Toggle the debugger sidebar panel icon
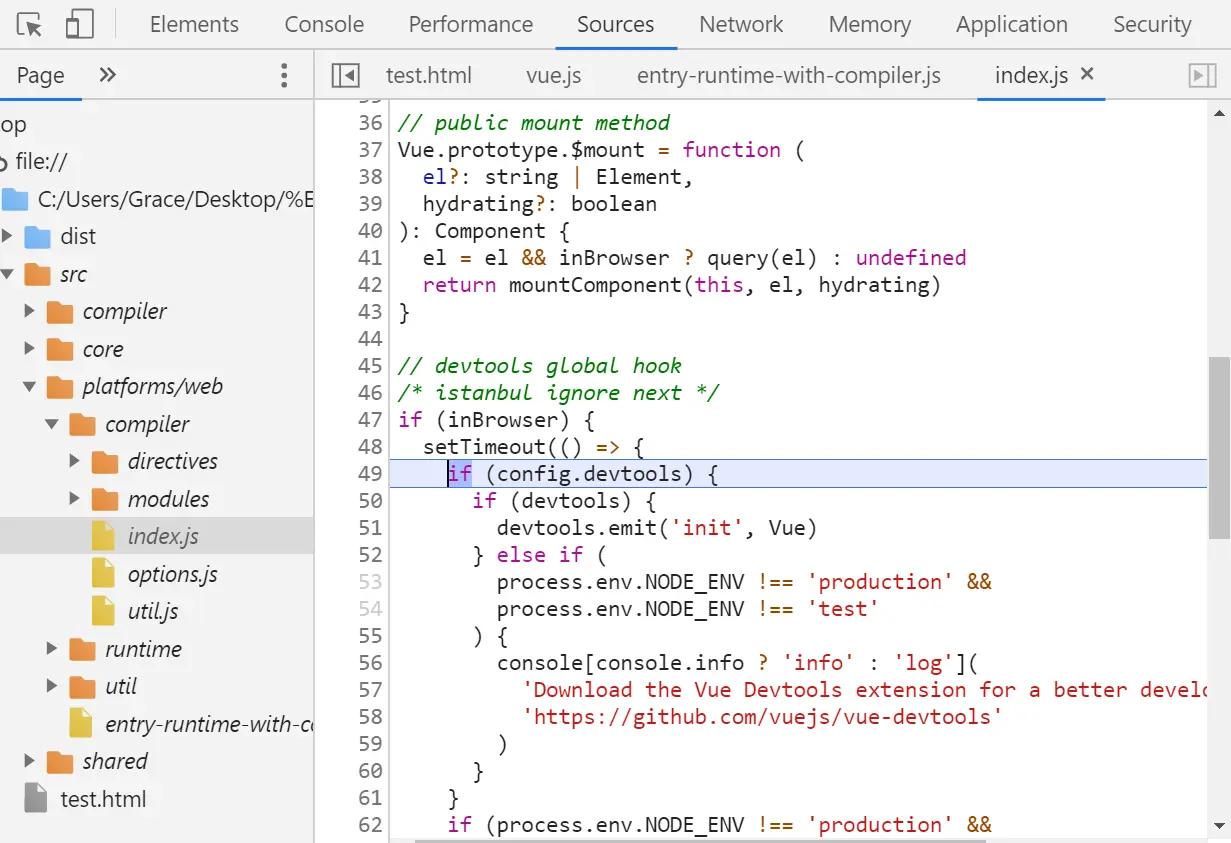Viewport: 1231px width, 843px height. click(x=1200, y=75)
